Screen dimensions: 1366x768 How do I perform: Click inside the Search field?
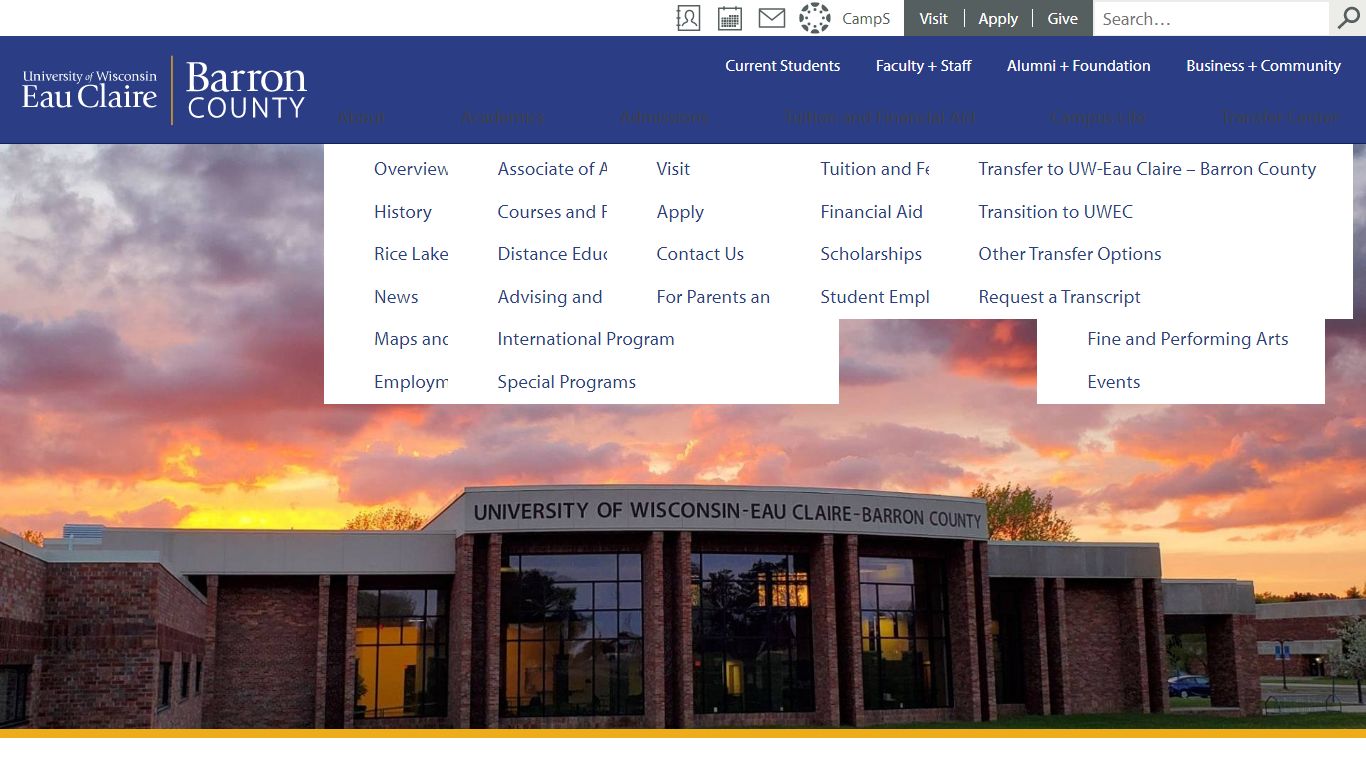pyautogui.click(x=1211, y=18)
